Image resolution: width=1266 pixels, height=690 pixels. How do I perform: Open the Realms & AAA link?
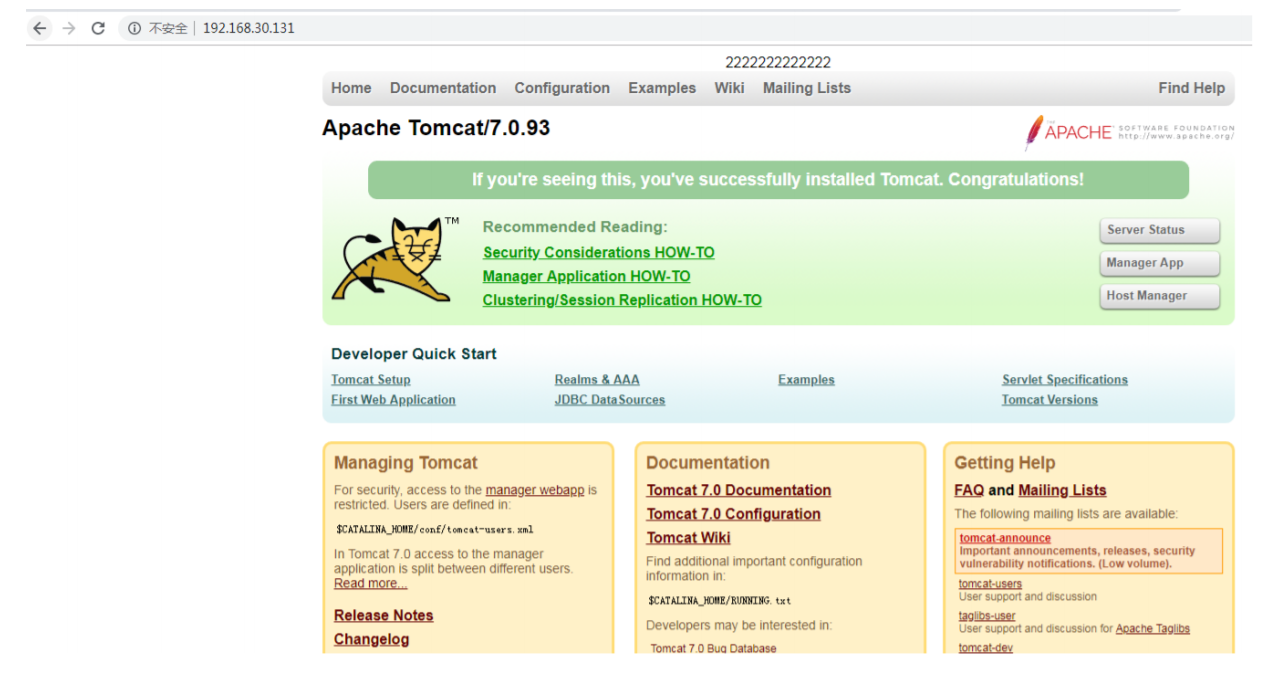597,380
